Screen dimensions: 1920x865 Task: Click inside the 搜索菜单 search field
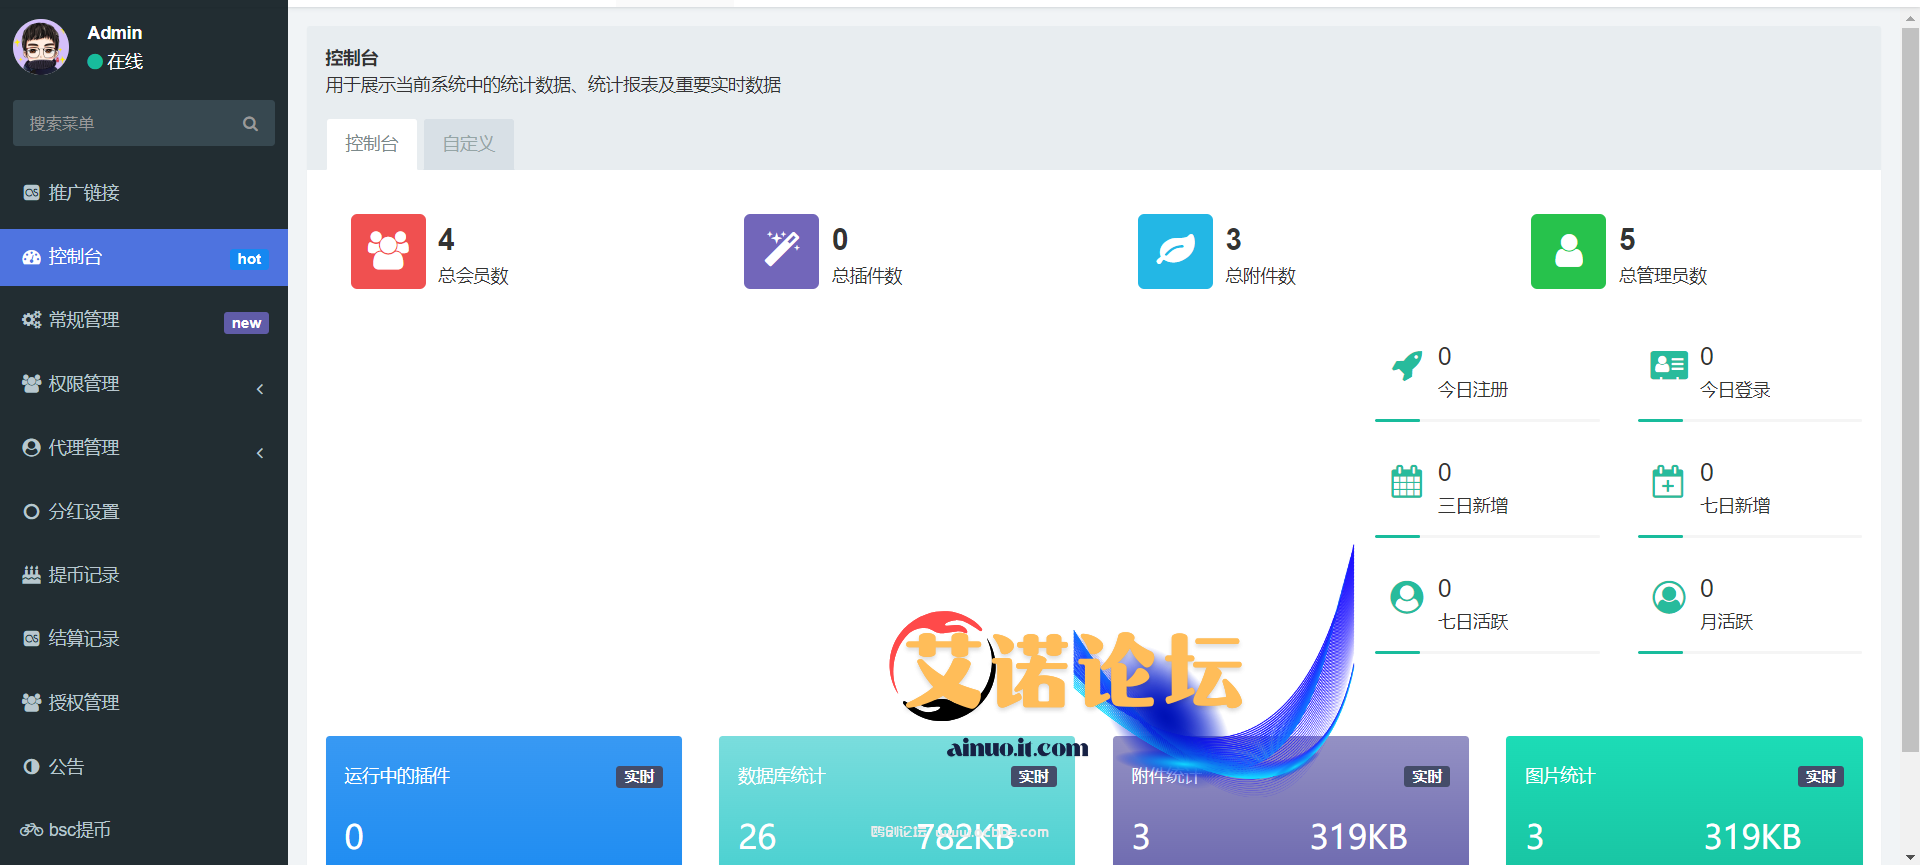coord(125,124)
